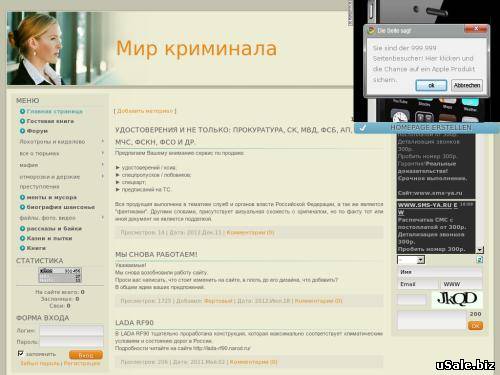The width and height of the screenshot is (500, 375).
Task: Click the chat box scroll down arrow
Action: [x=480, y=250]
